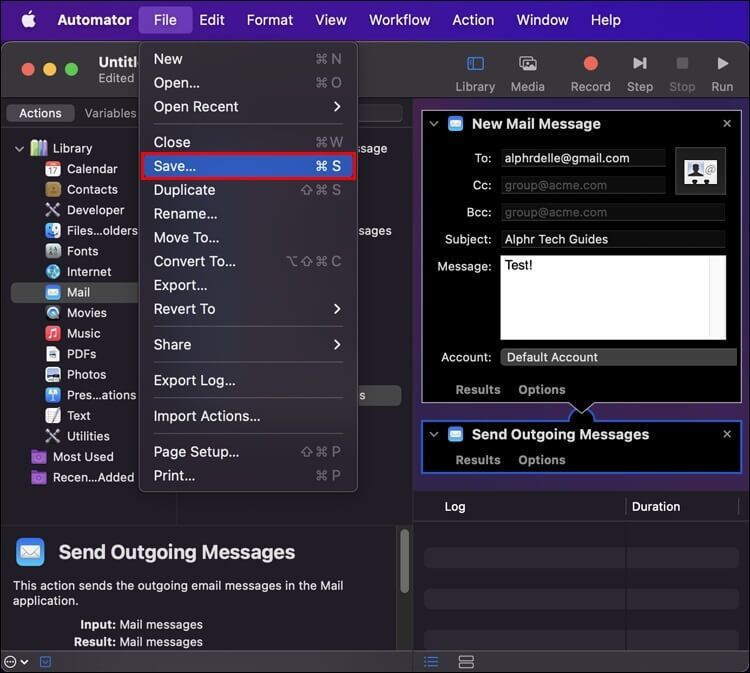Switch to the Actions tab

[40, 113]
